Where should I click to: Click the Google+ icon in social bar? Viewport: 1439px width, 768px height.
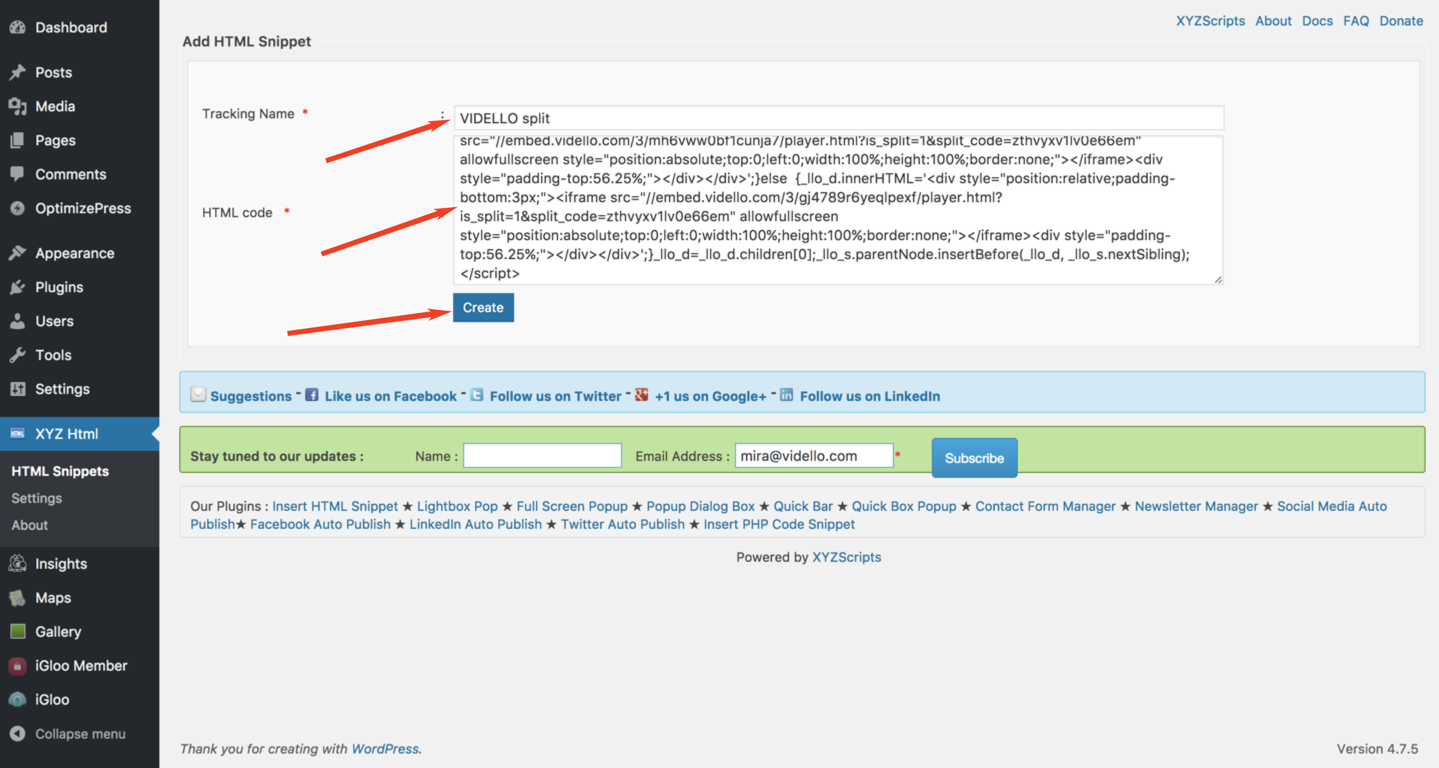click(x=642, y=395)
